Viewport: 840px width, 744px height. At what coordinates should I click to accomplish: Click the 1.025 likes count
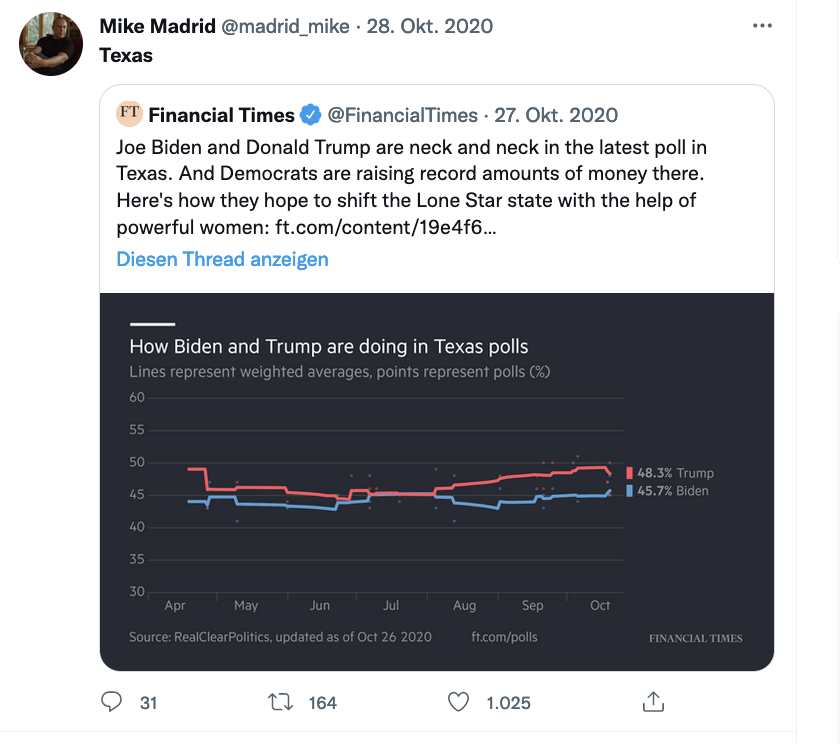pos(508,703)
